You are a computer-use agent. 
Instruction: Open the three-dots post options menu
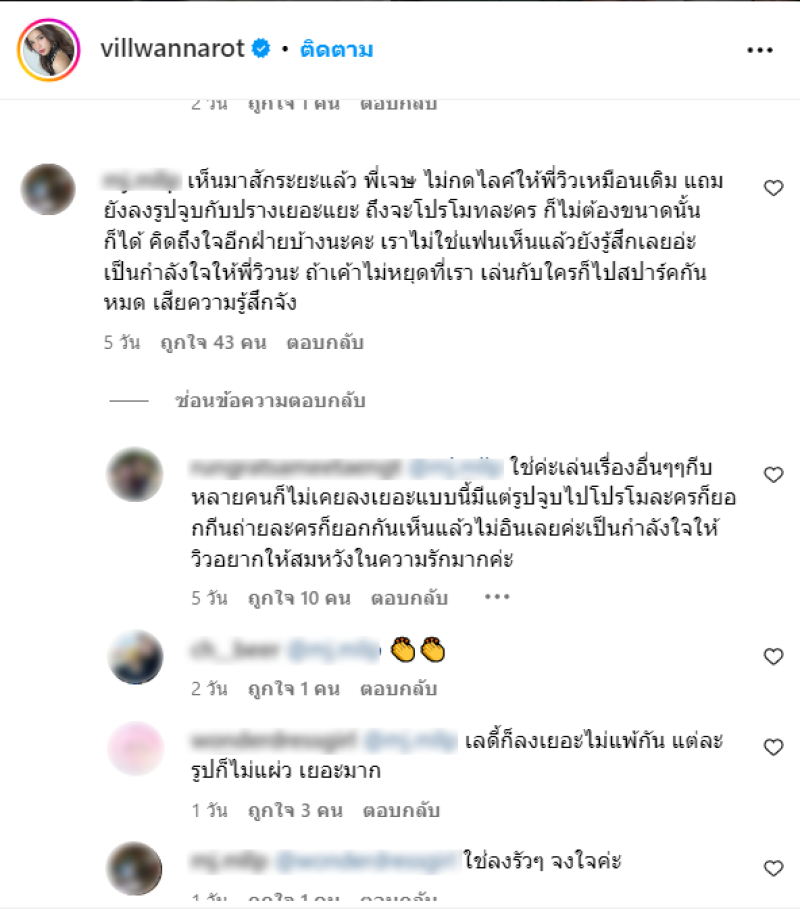coord(759,50)
